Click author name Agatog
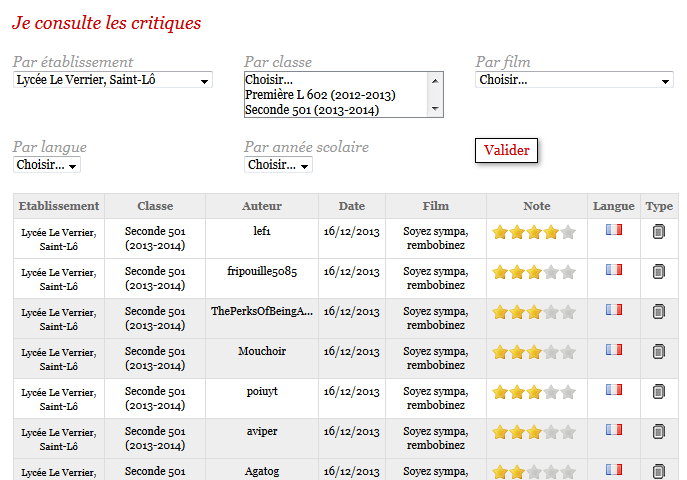This screenshot has height=480, width=687. (x=262, y=471)
